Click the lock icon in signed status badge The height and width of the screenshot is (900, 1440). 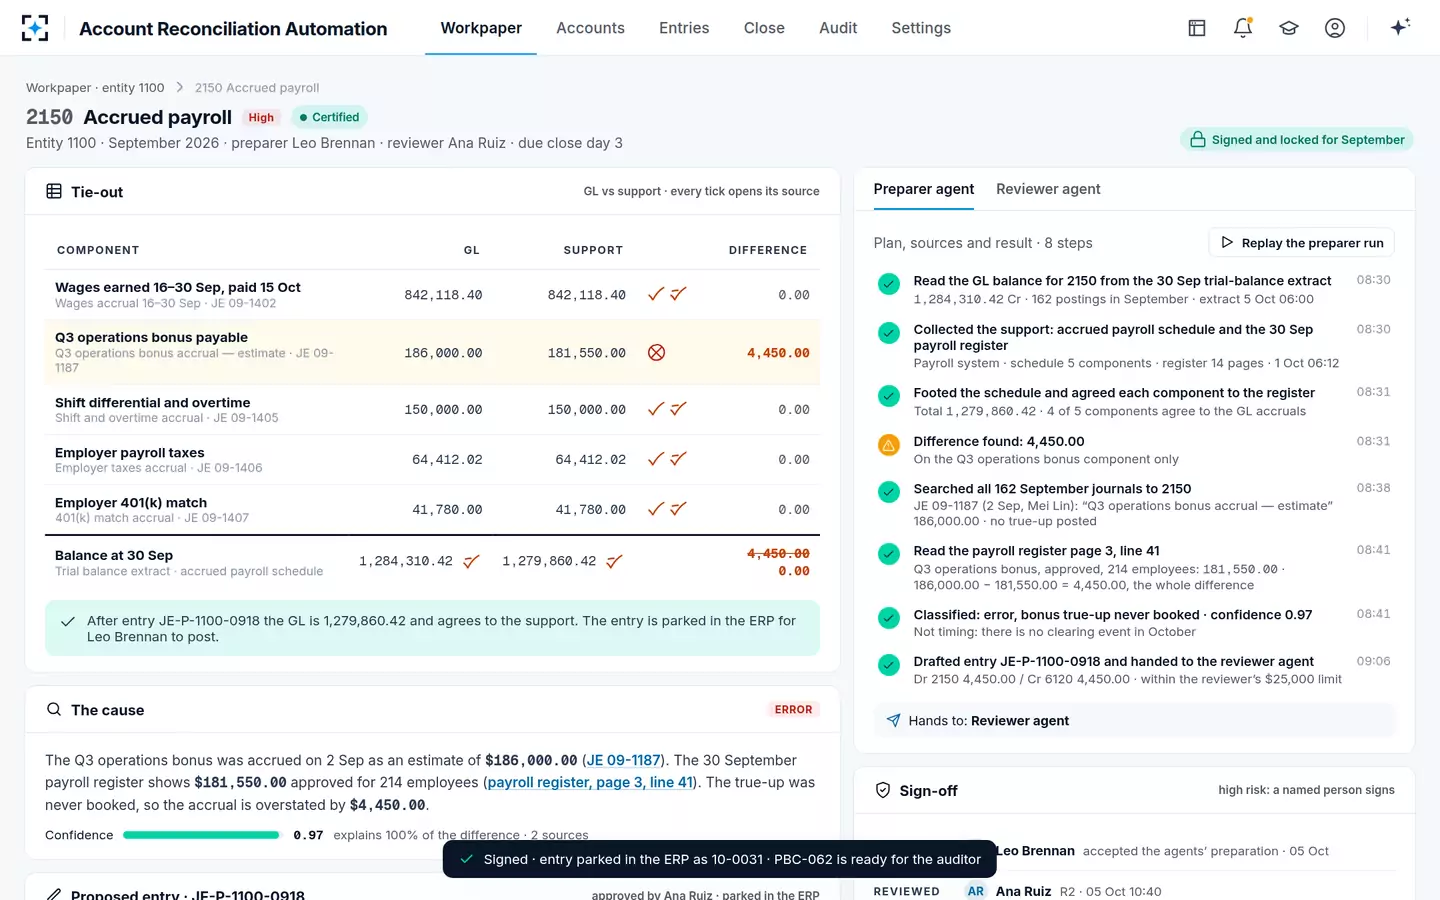pos(1197,140)
